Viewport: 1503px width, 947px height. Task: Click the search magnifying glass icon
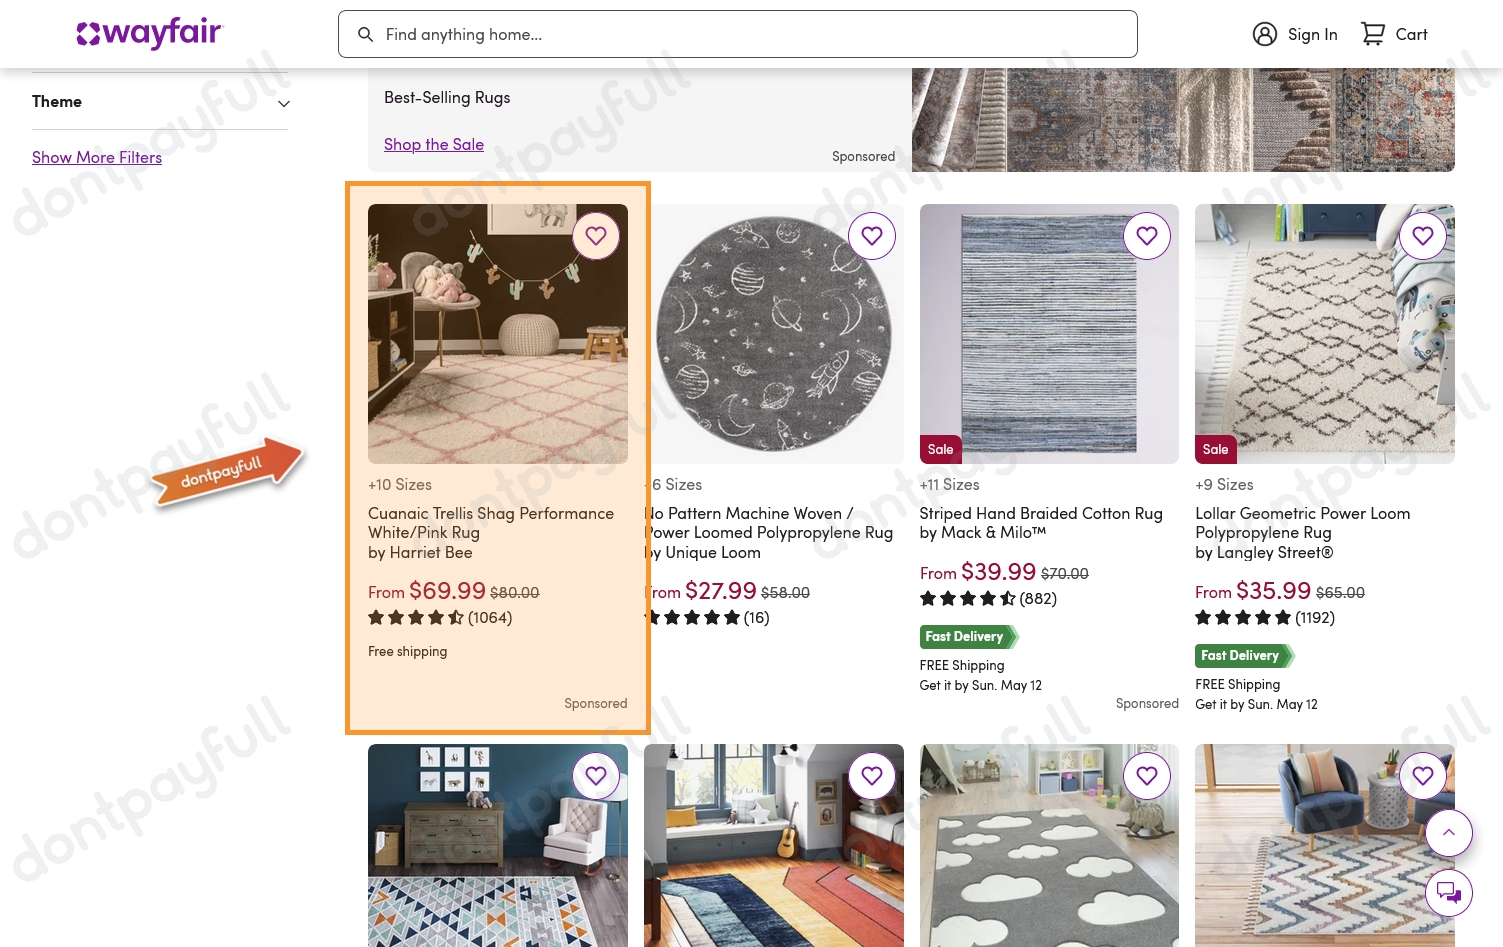(366, 34)
